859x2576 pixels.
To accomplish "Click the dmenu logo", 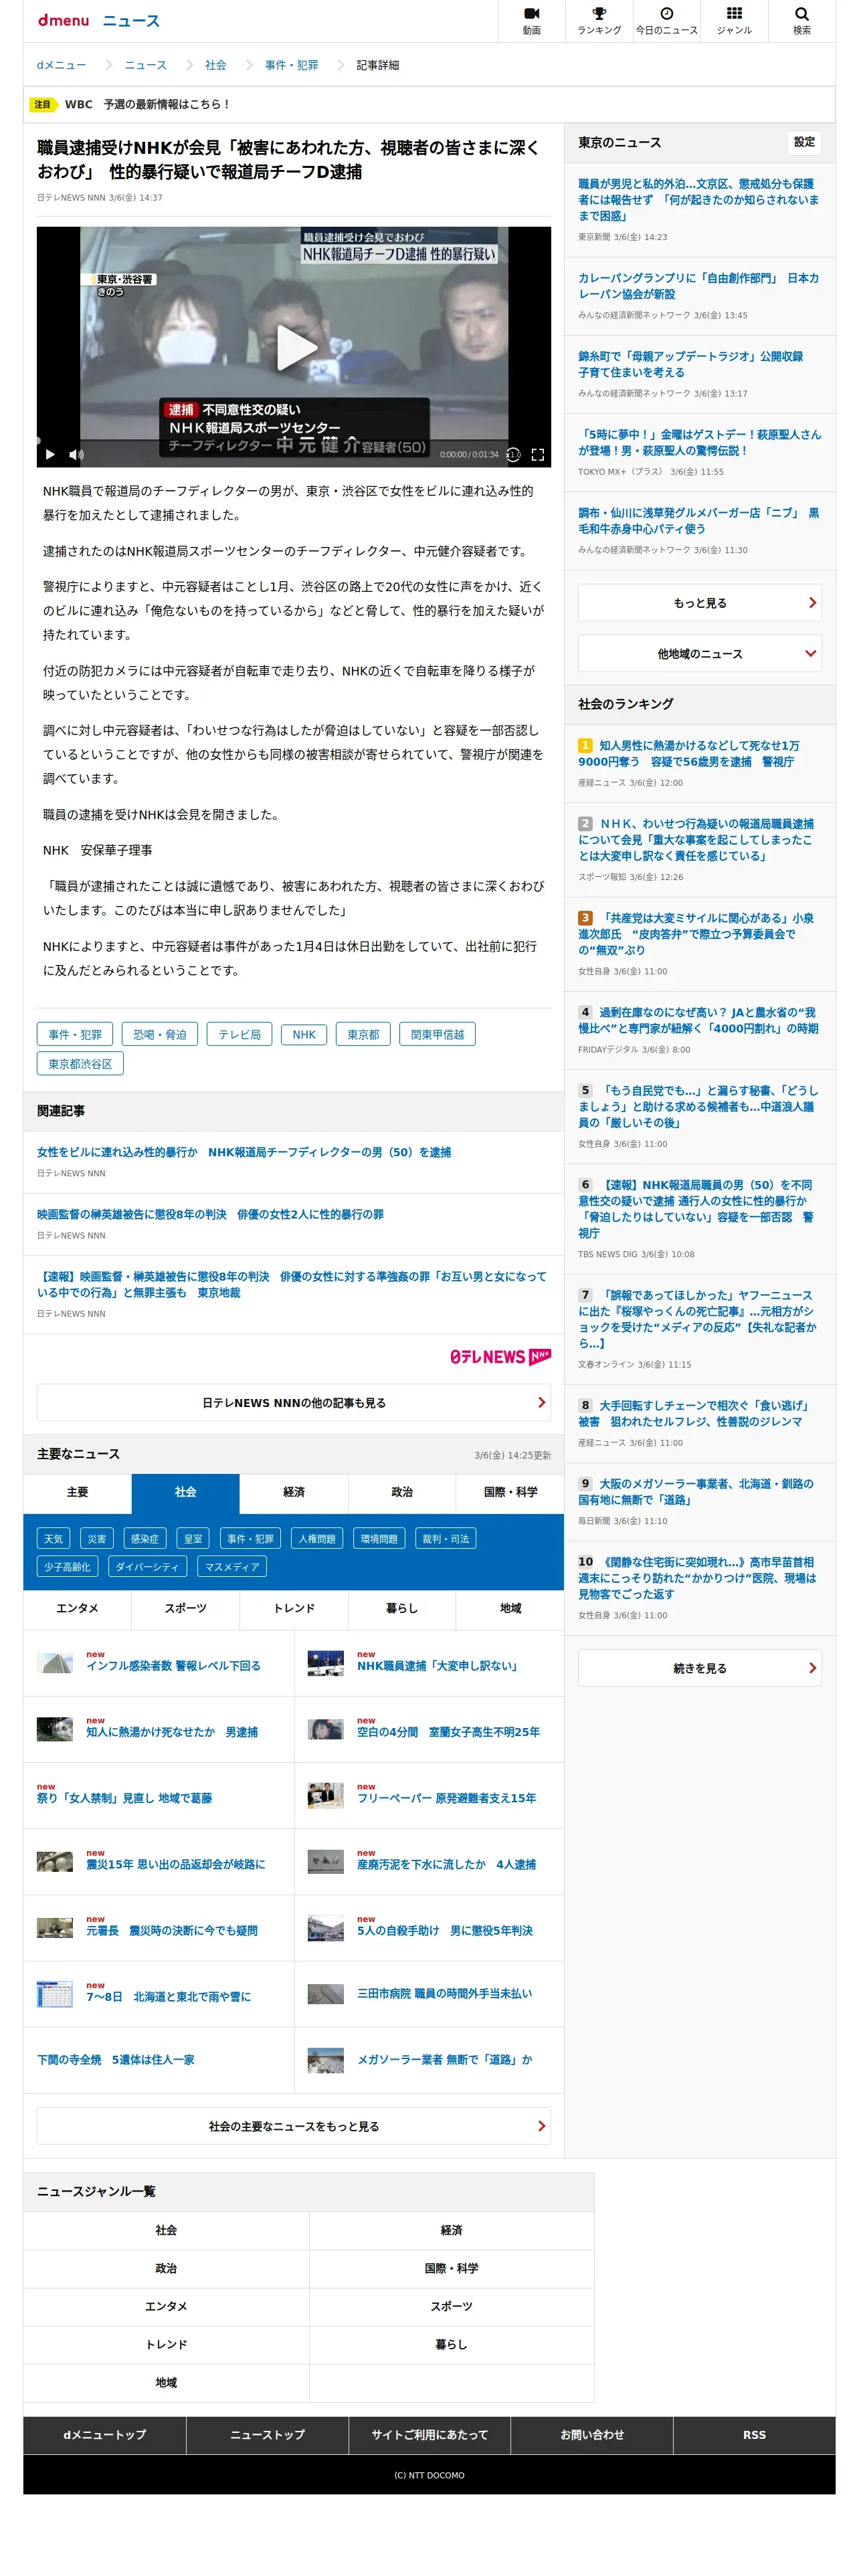I will click(x=63, y=20).
